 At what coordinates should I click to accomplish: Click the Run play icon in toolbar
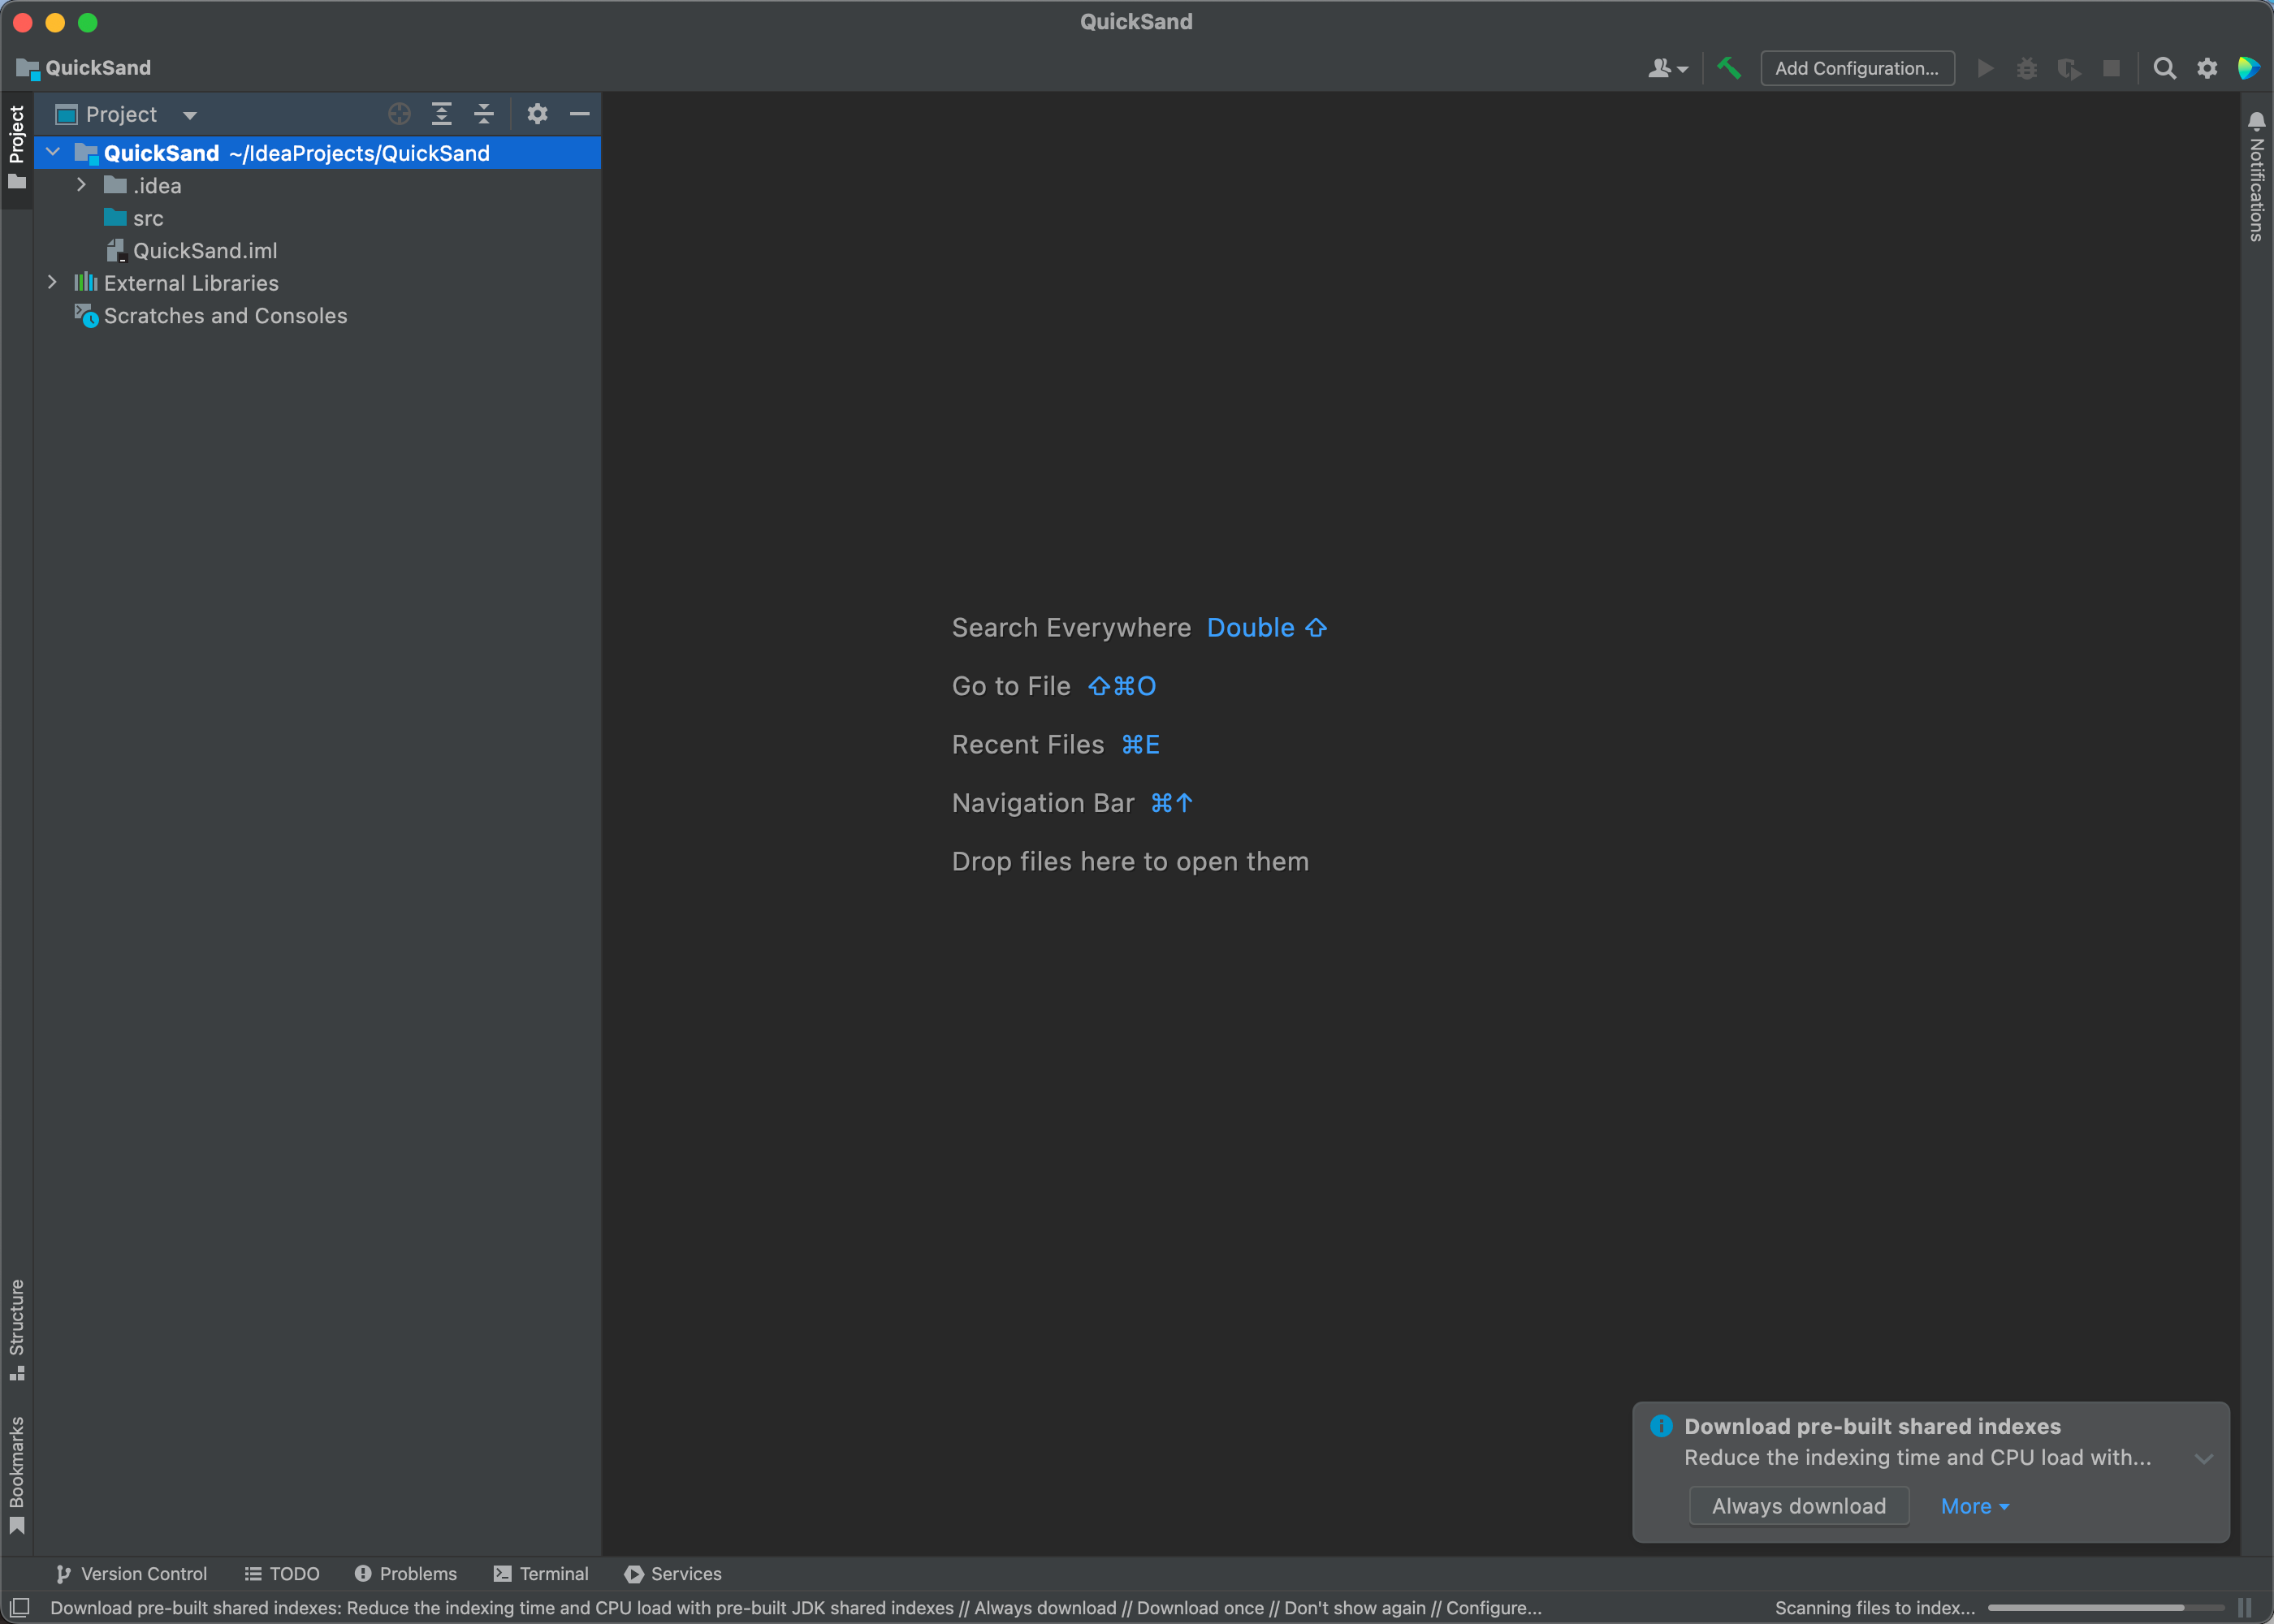coord(1986,68)
